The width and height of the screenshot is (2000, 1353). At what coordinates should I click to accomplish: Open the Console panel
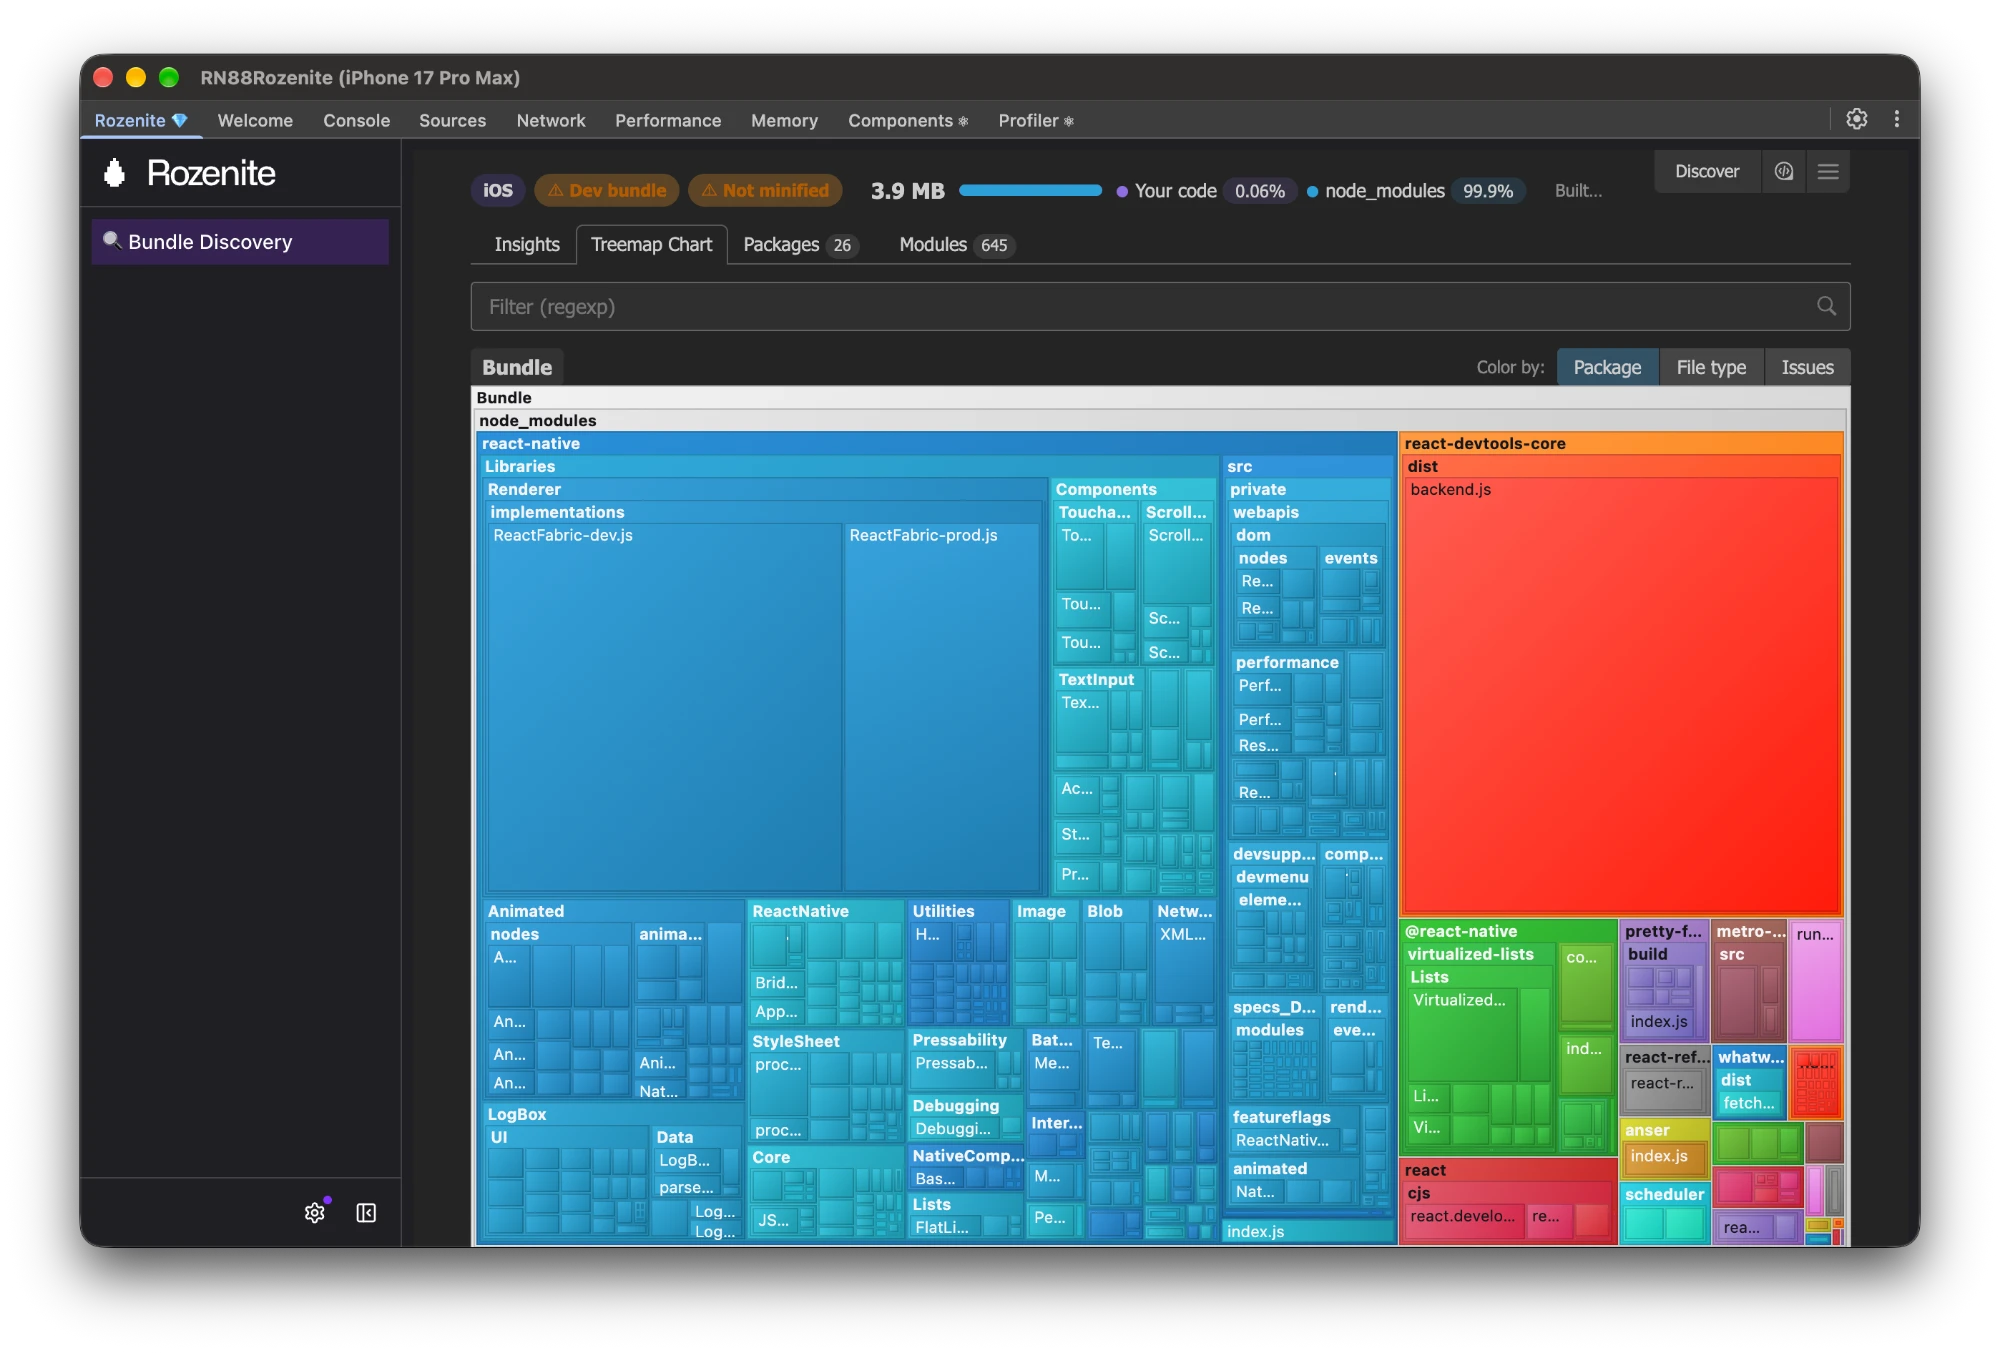pos(356,120)
